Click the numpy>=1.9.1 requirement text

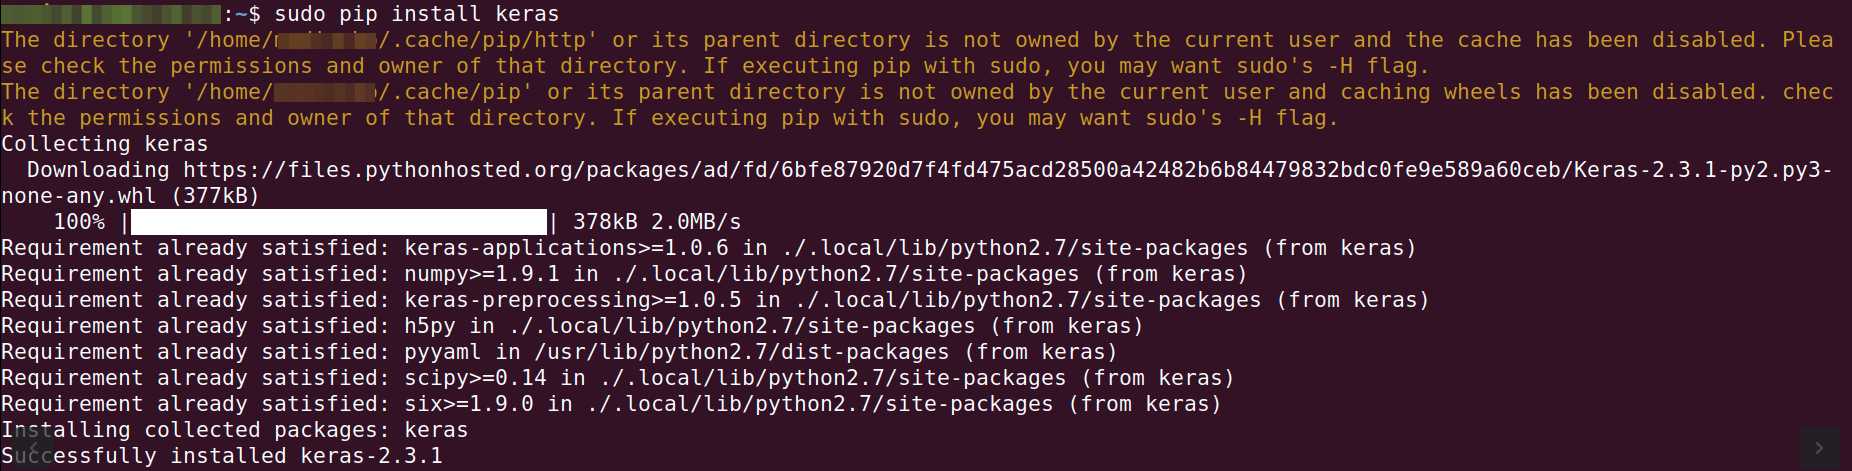pyautogui.click(x=482, y=274)
